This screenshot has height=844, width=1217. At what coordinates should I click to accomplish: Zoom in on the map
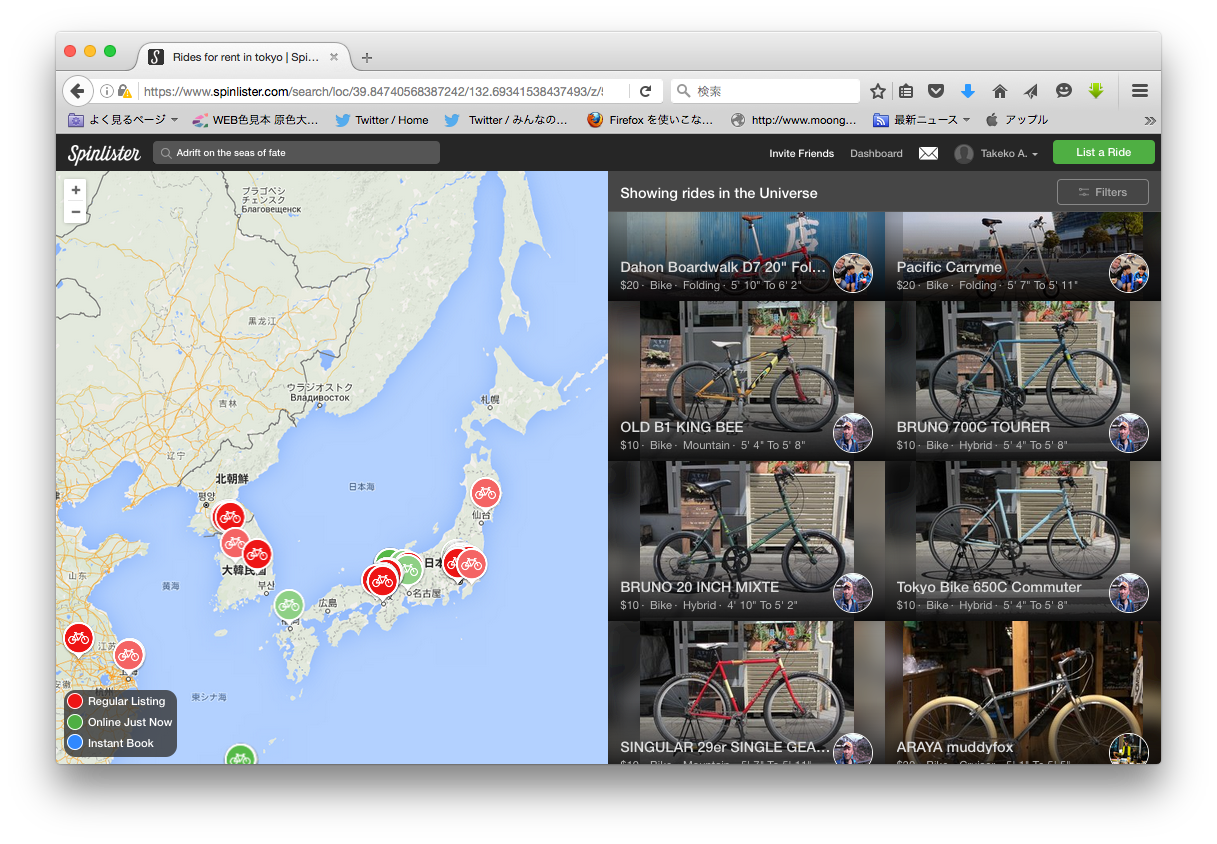point(76,190)
